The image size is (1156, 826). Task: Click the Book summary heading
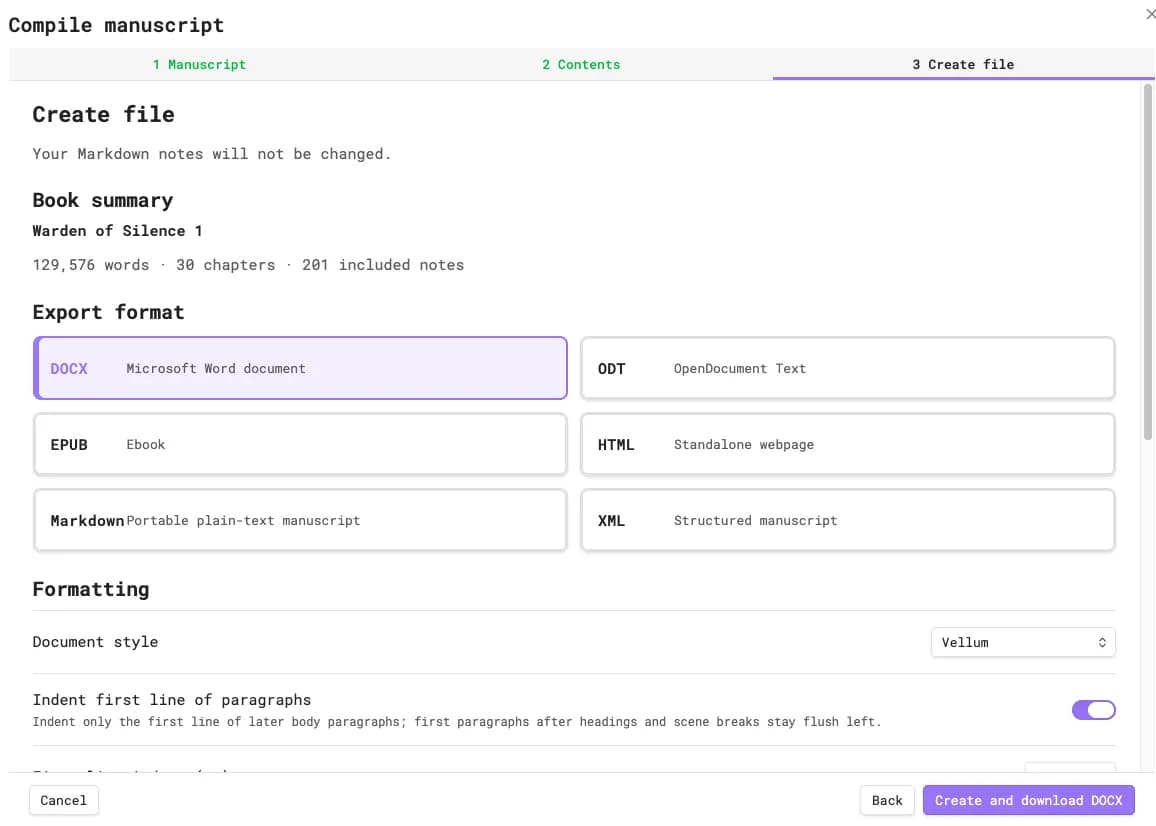pos(102,201)
